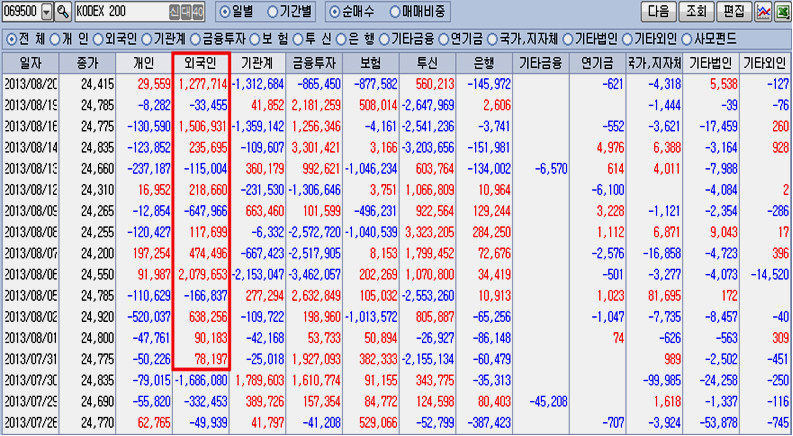Viewport: 793px width, 436px height.
Task: Open the chart view icon
Action: [x=763, y=12]
